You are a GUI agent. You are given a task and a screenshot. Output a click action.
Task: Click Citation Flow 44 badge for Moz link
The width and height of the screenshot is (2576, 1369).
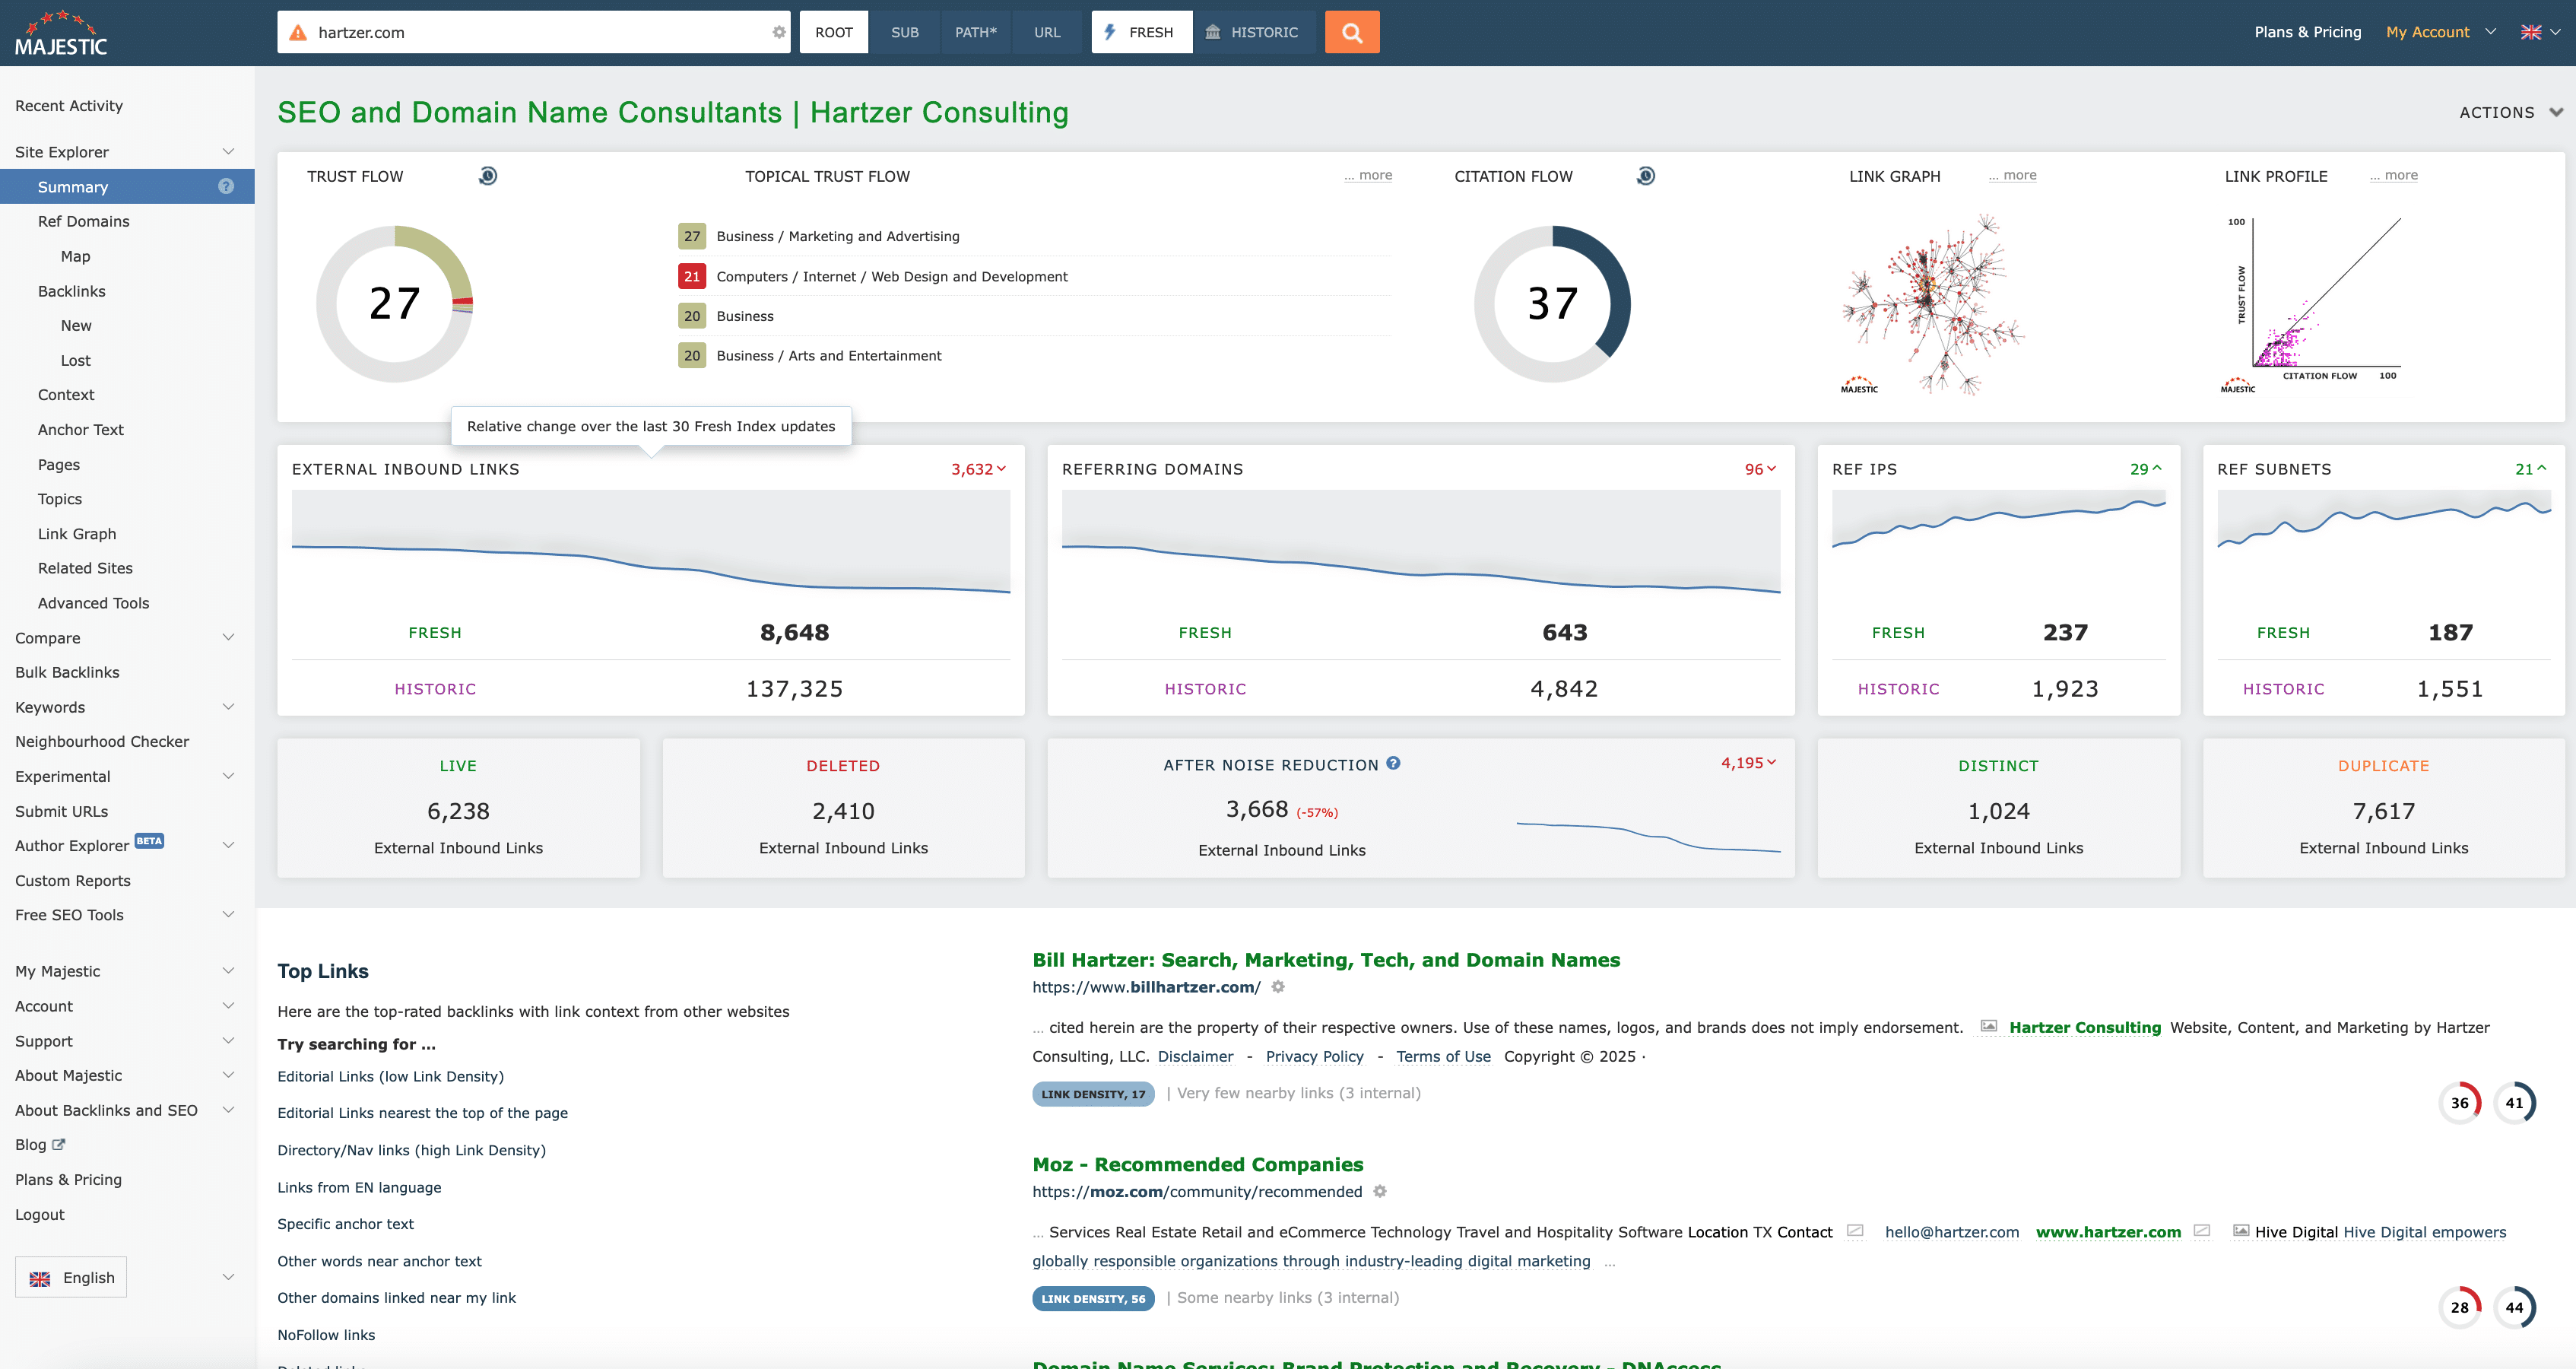(x=2514, y=1307)
